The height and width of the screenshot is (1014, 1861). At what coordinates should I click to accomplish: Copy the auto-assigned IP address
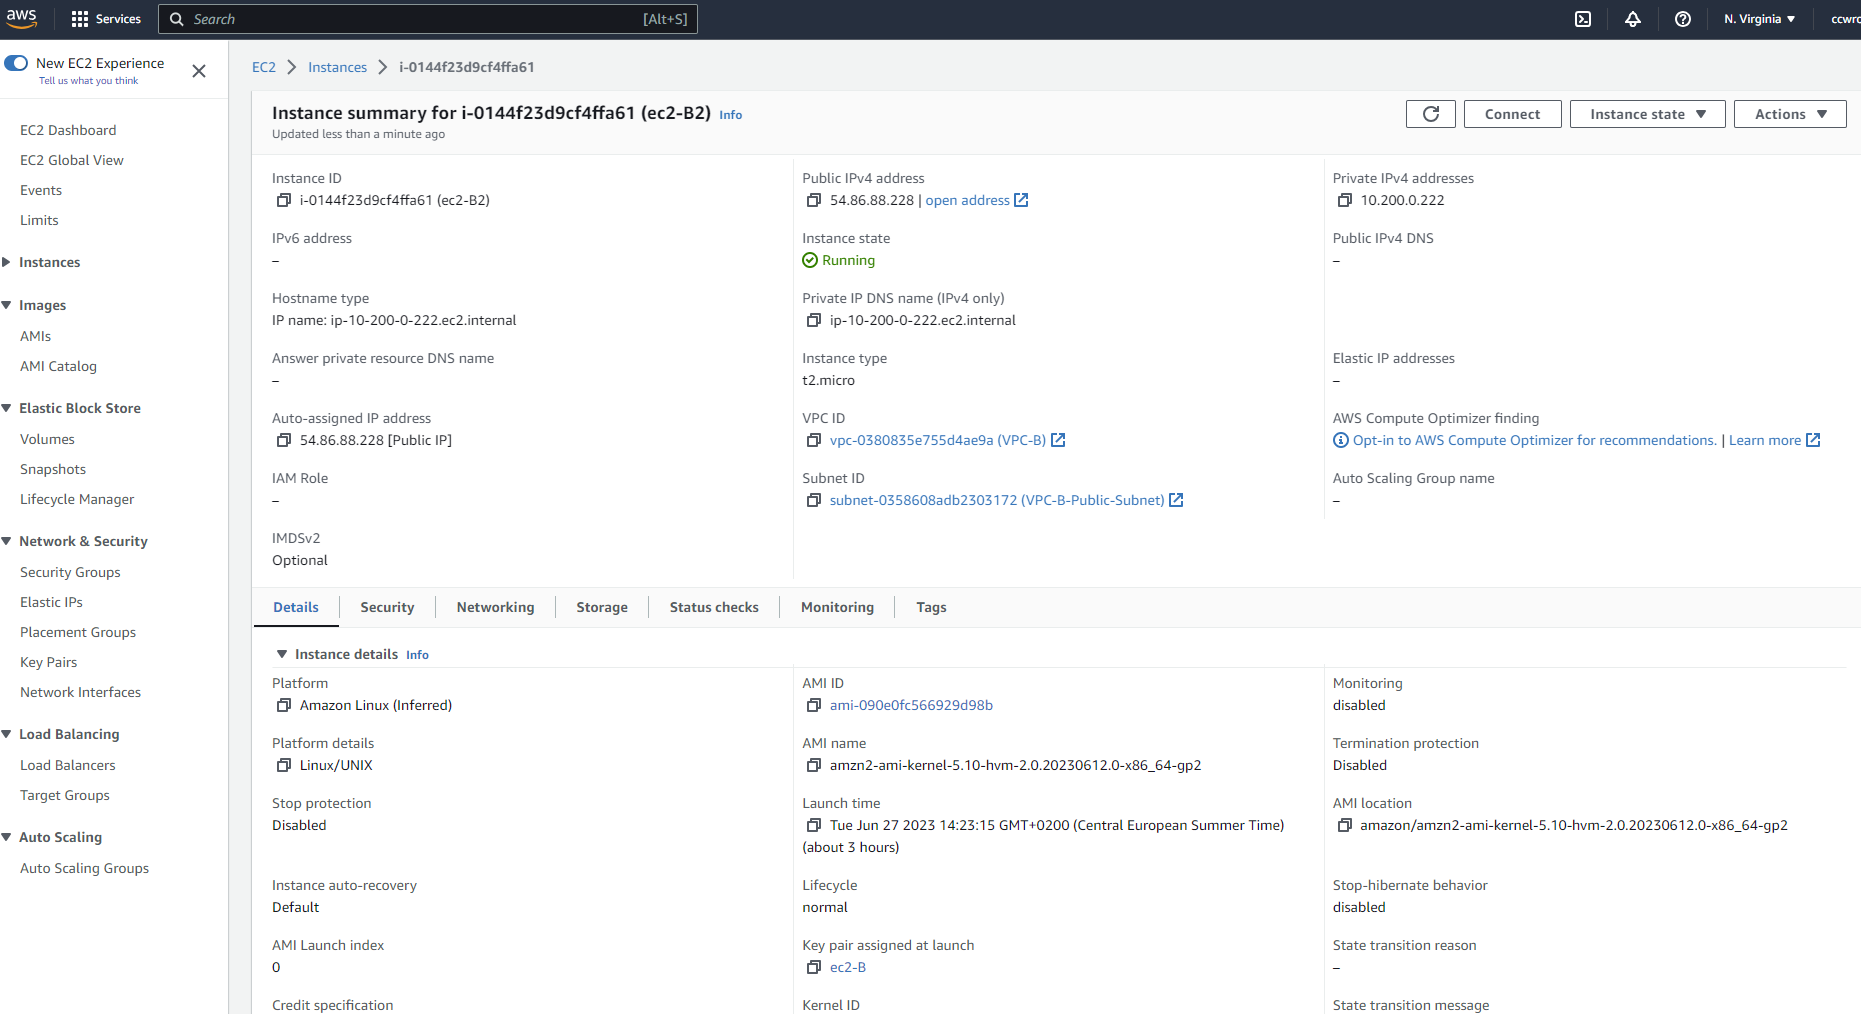(284, 441)
